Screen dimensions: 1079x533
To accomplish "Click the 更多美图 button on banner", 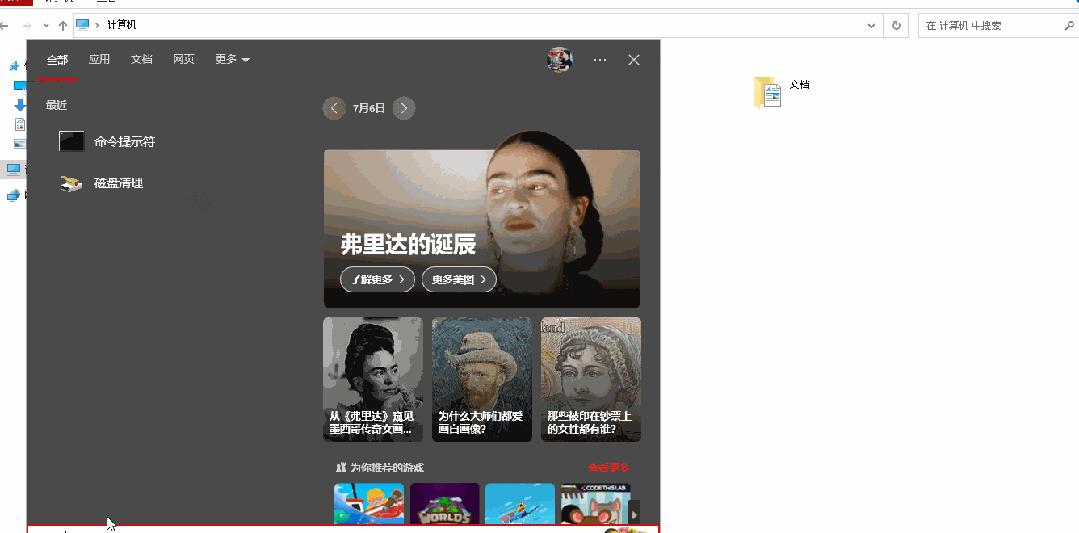I will [x=459, y=279].
